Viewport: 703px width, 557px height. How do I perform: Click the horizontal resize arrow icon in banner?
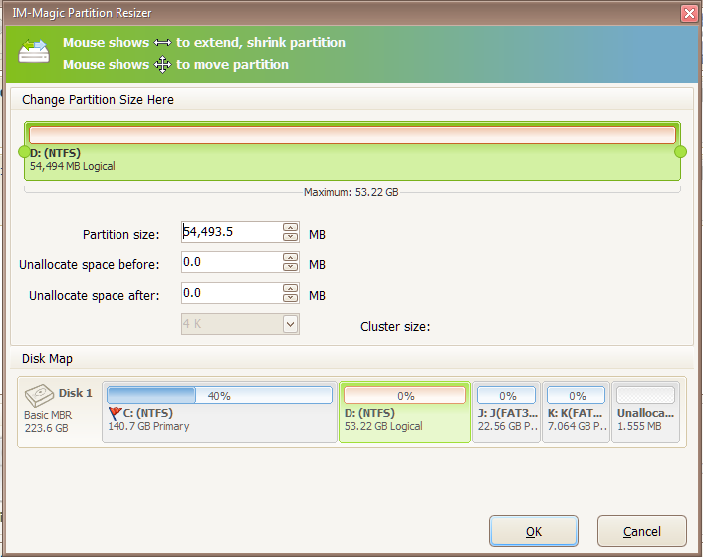pyautogui.click(x=162, y=43)
